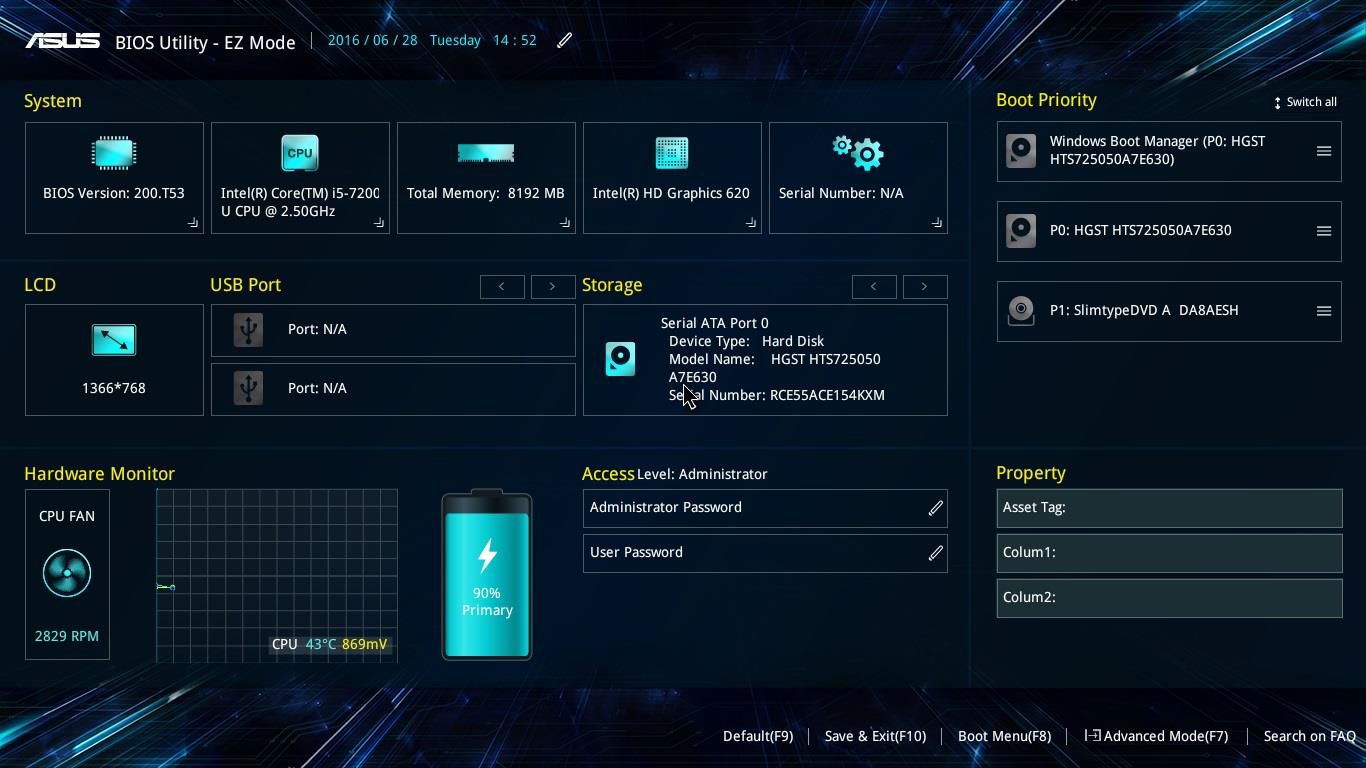The height and width of the screenshot is (768, 1366).
Task: Click P0 HGST drive icon in boot list
Action: click(1021, 231)
